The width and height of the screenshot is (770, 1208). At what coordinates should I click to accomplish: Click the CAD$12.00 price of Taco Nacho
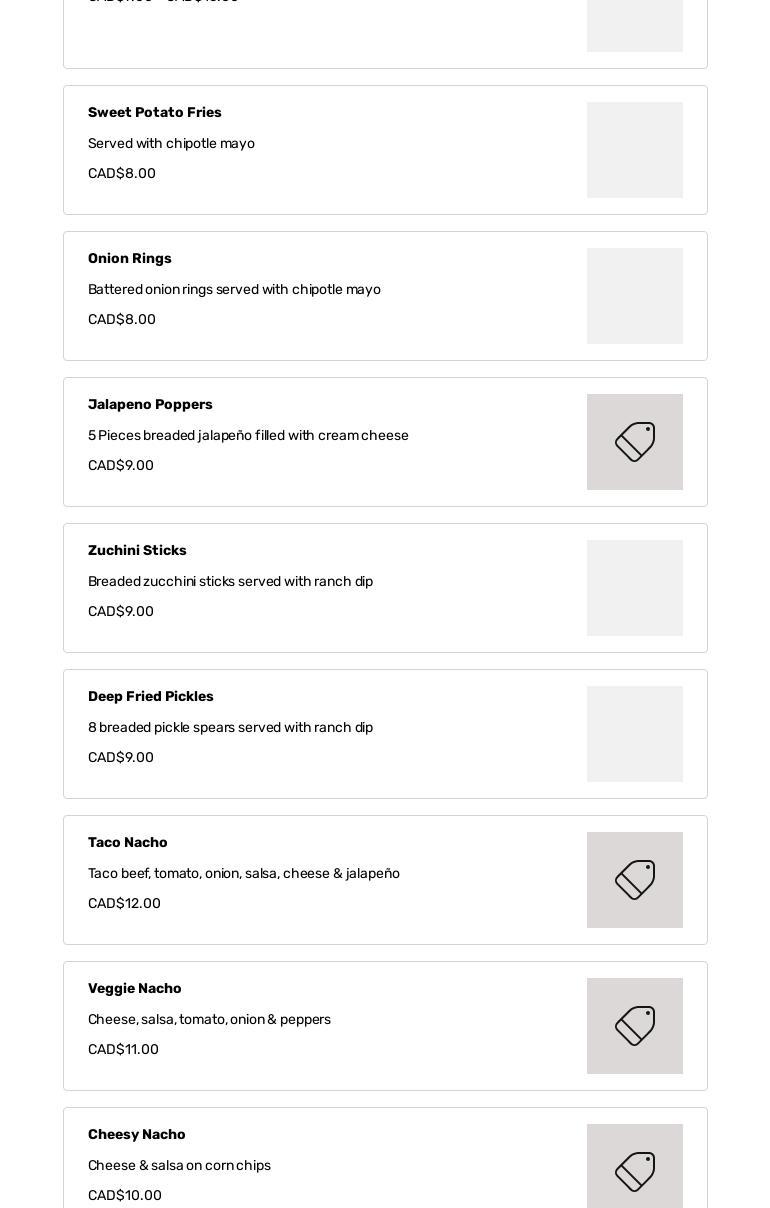[x=124, y=904]
